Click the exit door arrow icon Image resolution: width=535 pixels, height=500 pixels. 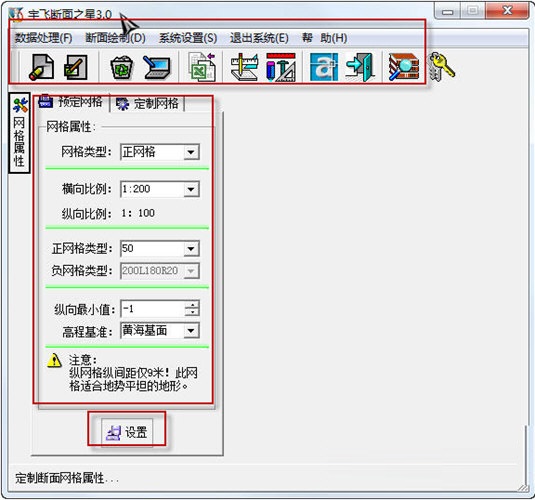pyautogui.click(x=360, y=67)
